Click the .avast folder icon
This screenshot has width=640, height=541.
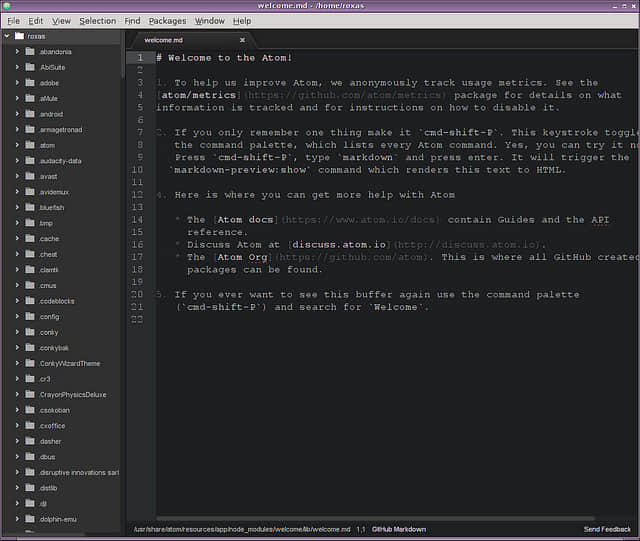pyautogui.click(x=30, y=176)
